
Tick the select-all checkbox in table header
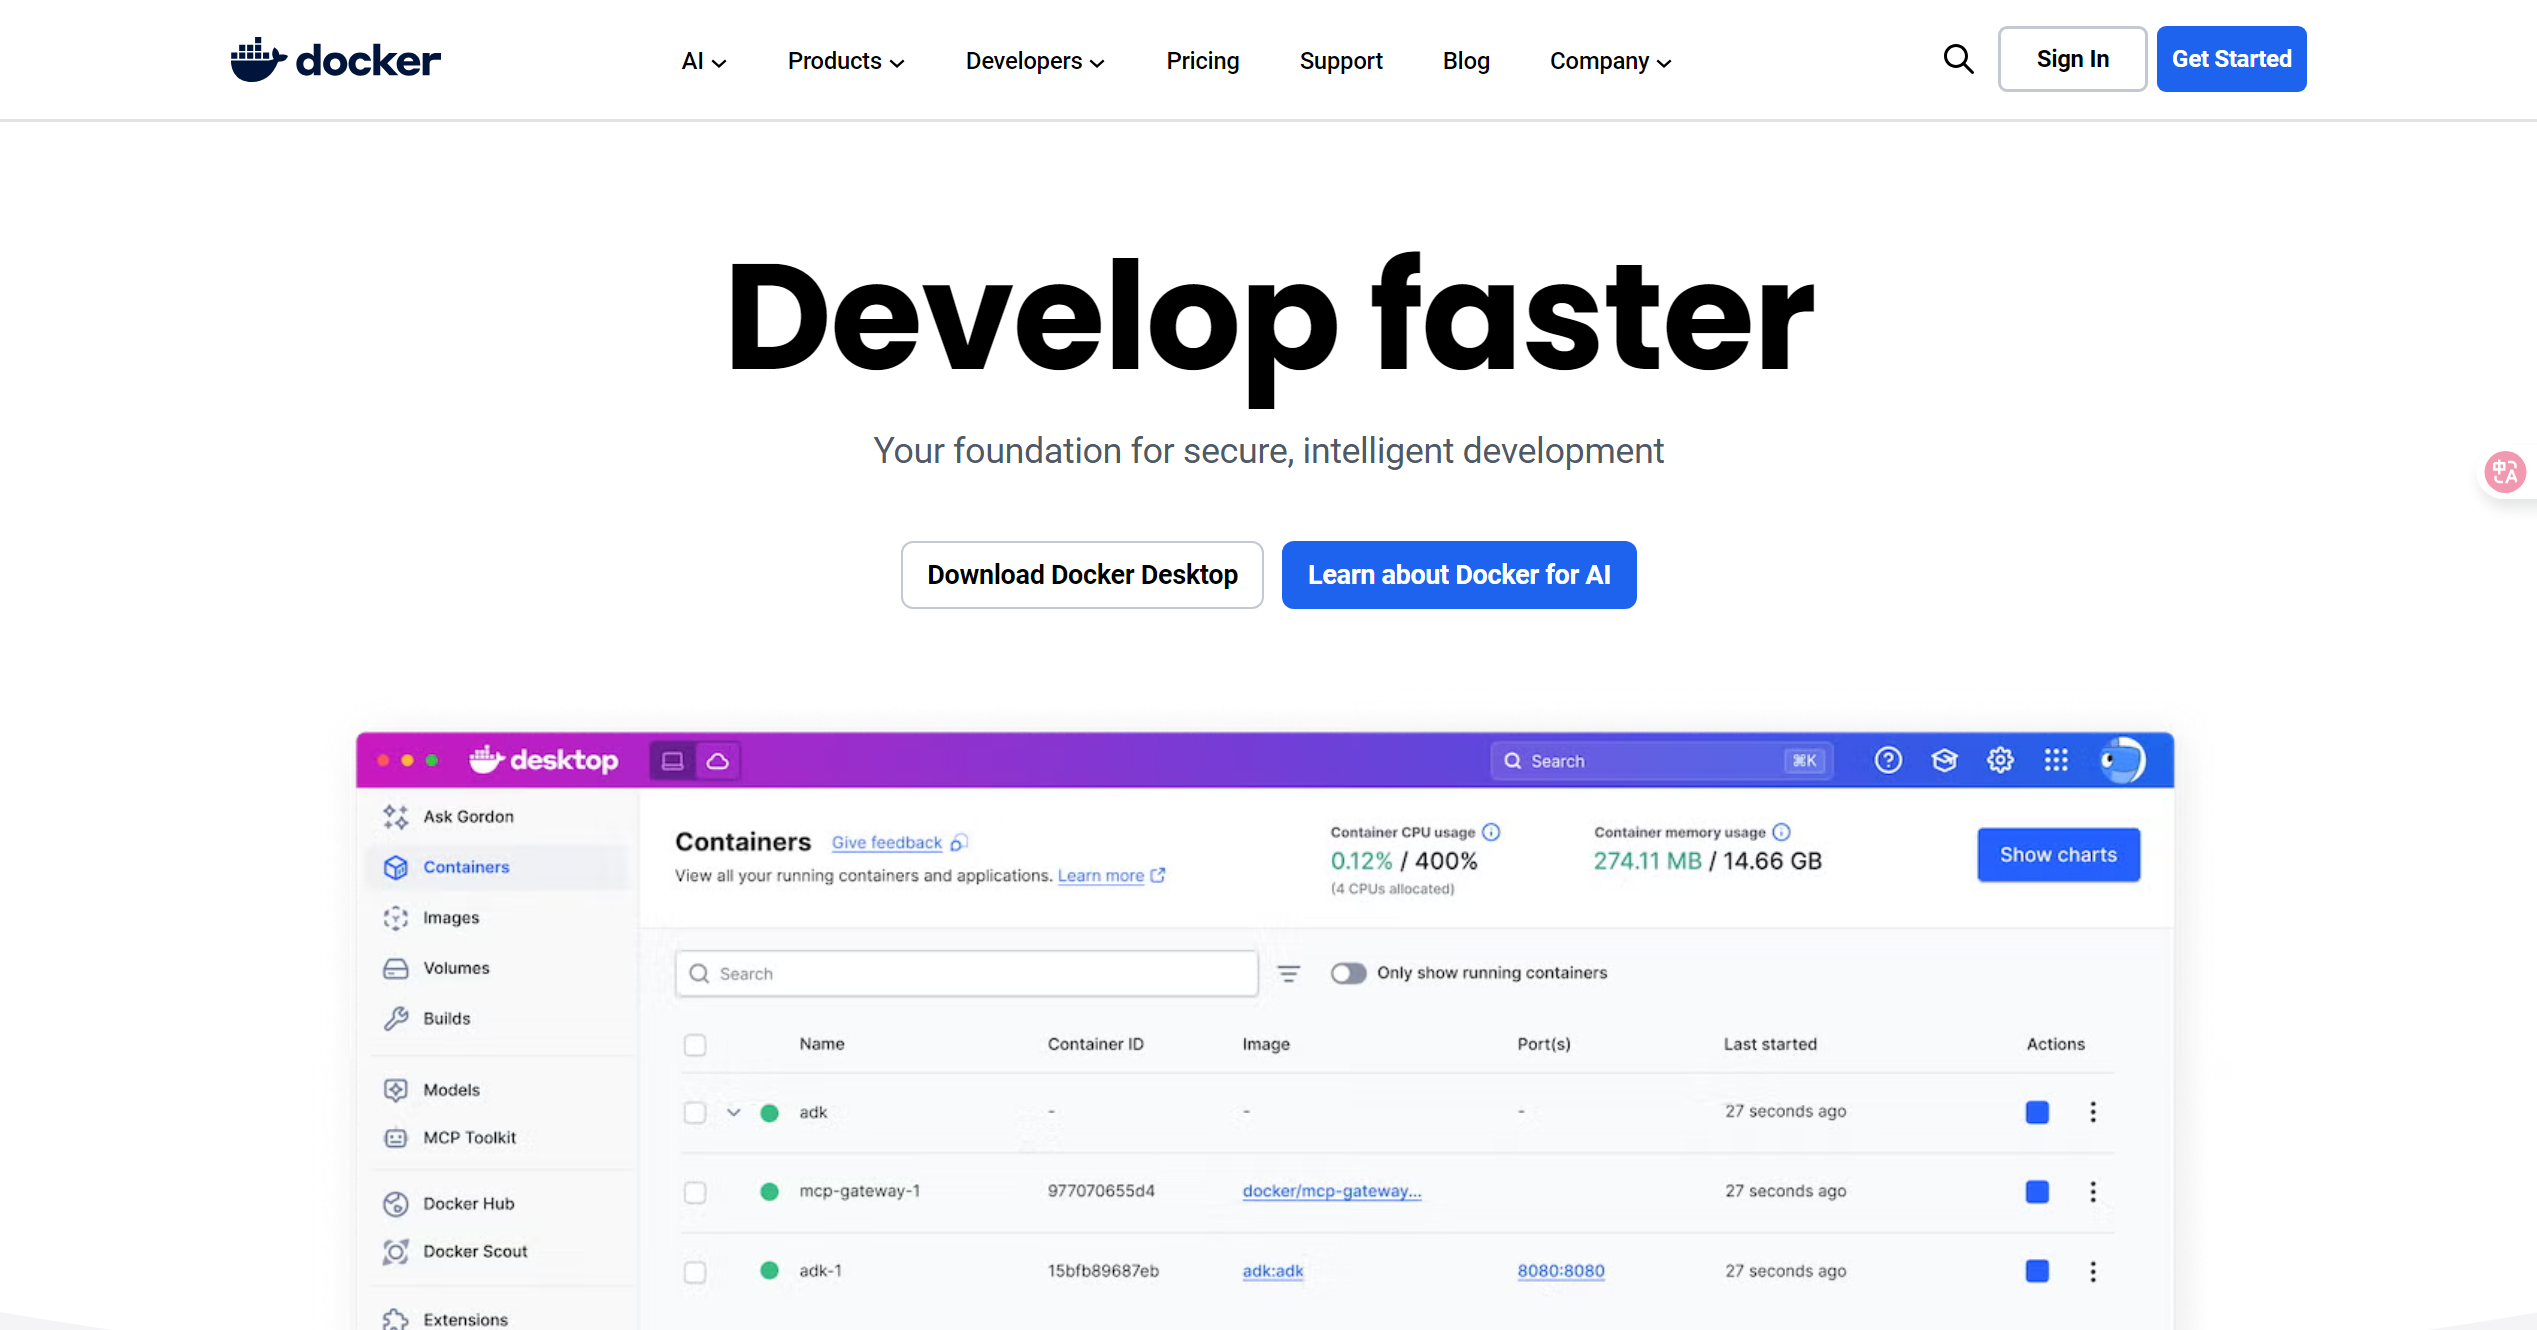tap(695, 1045)
